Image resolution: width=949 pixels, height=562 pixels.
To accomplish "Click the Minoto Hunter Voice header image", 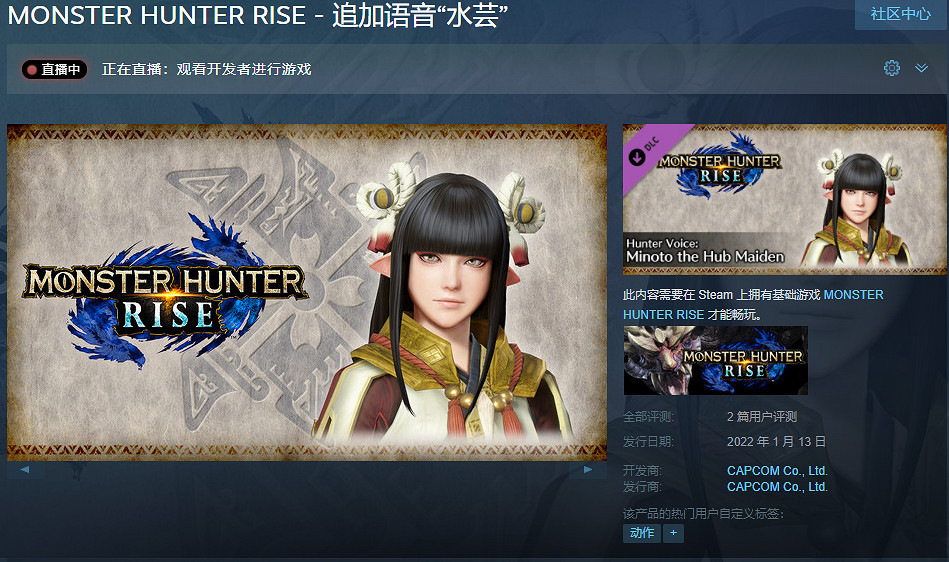I will [784, 199].
